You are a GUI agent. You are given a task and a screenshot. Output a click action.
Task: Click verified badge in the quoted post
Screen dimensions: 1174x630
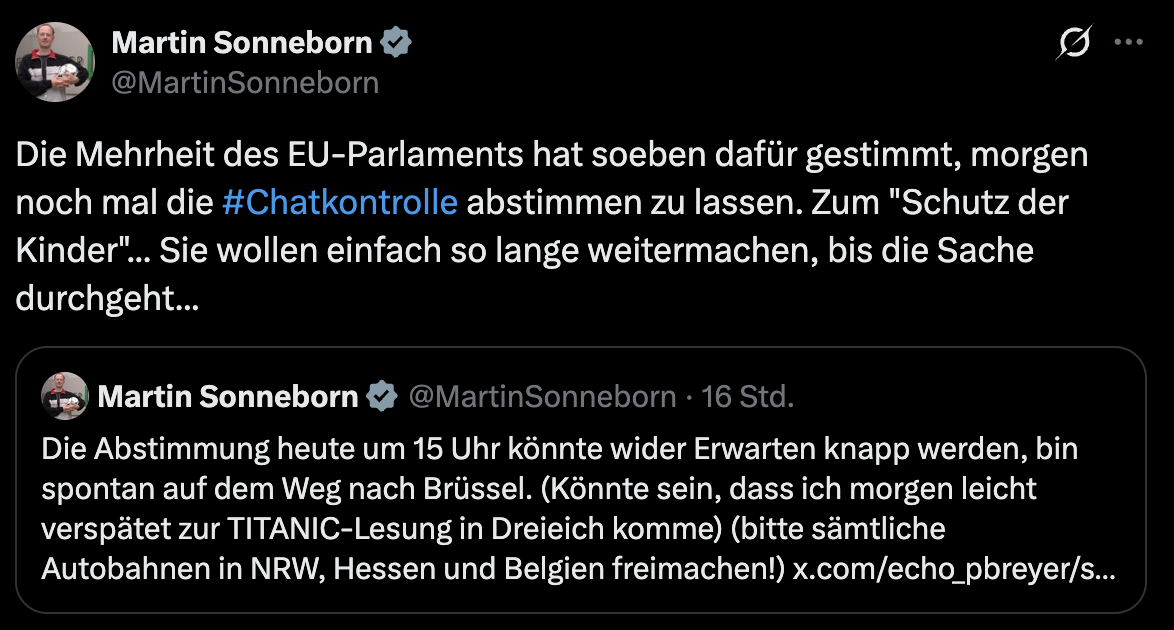381,397
